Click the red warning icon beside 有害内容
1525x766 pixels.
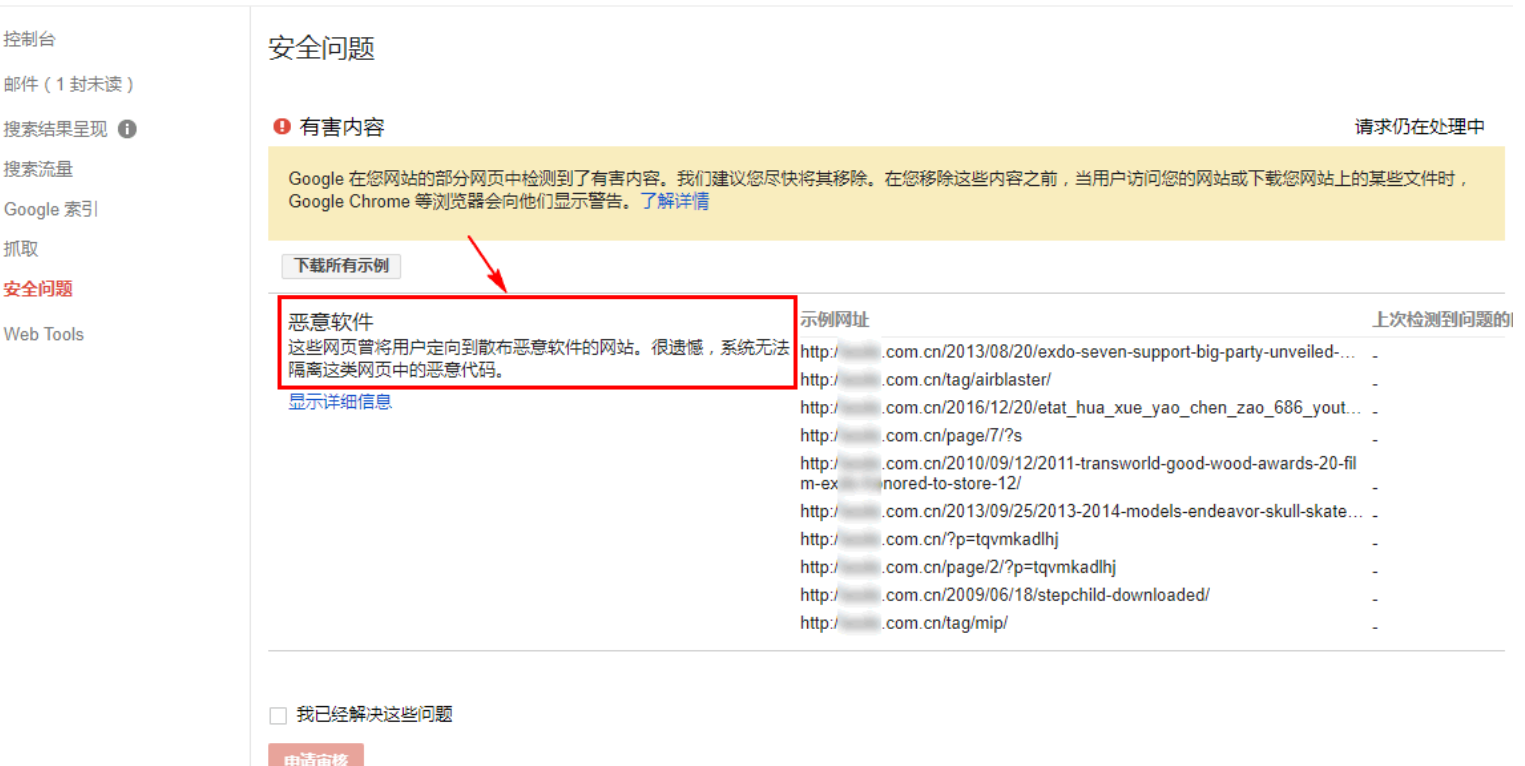281,127
